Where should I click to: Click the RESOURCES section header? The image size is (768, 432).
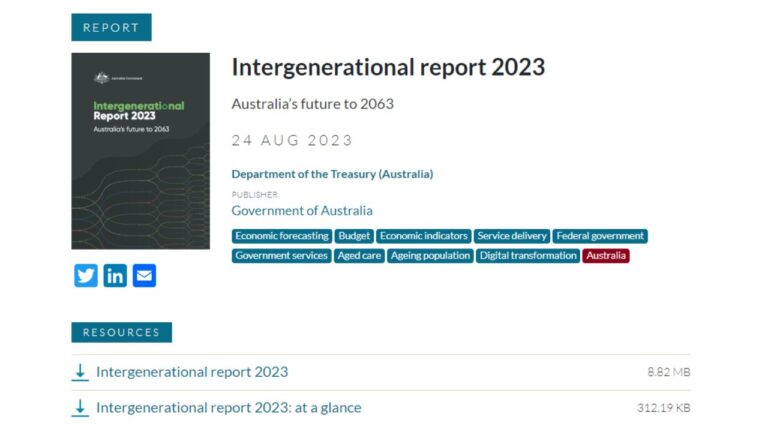tap(121, 333)
